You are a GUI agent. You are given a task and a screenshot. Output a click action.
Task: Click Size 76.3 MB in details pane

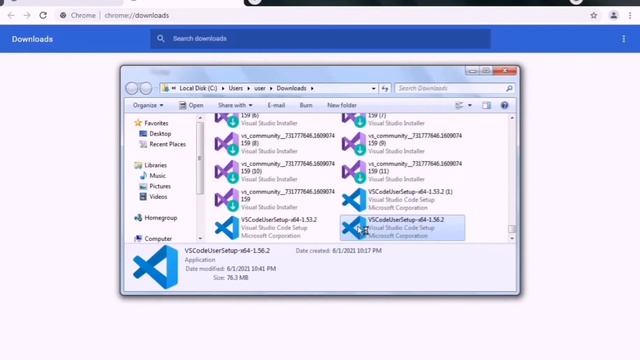point(231,278)
